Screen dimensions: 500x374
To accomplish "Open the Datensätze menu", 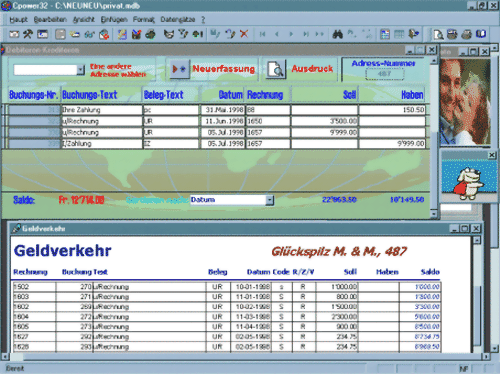I will [178, 20].
